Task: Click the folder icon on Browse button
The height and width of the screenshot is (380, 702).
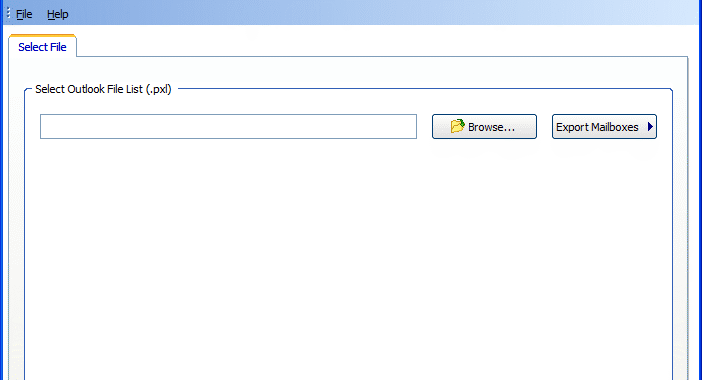Action: (458, 126)
